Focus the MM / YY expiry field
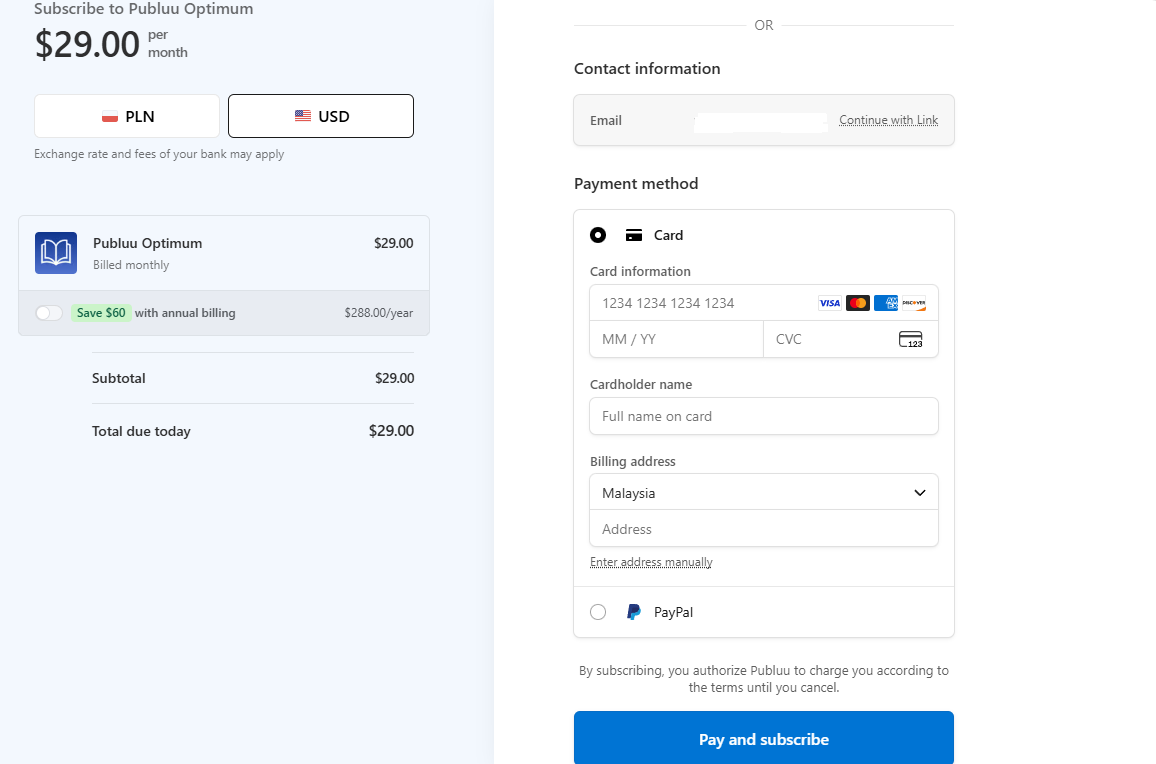 (676, 339)
